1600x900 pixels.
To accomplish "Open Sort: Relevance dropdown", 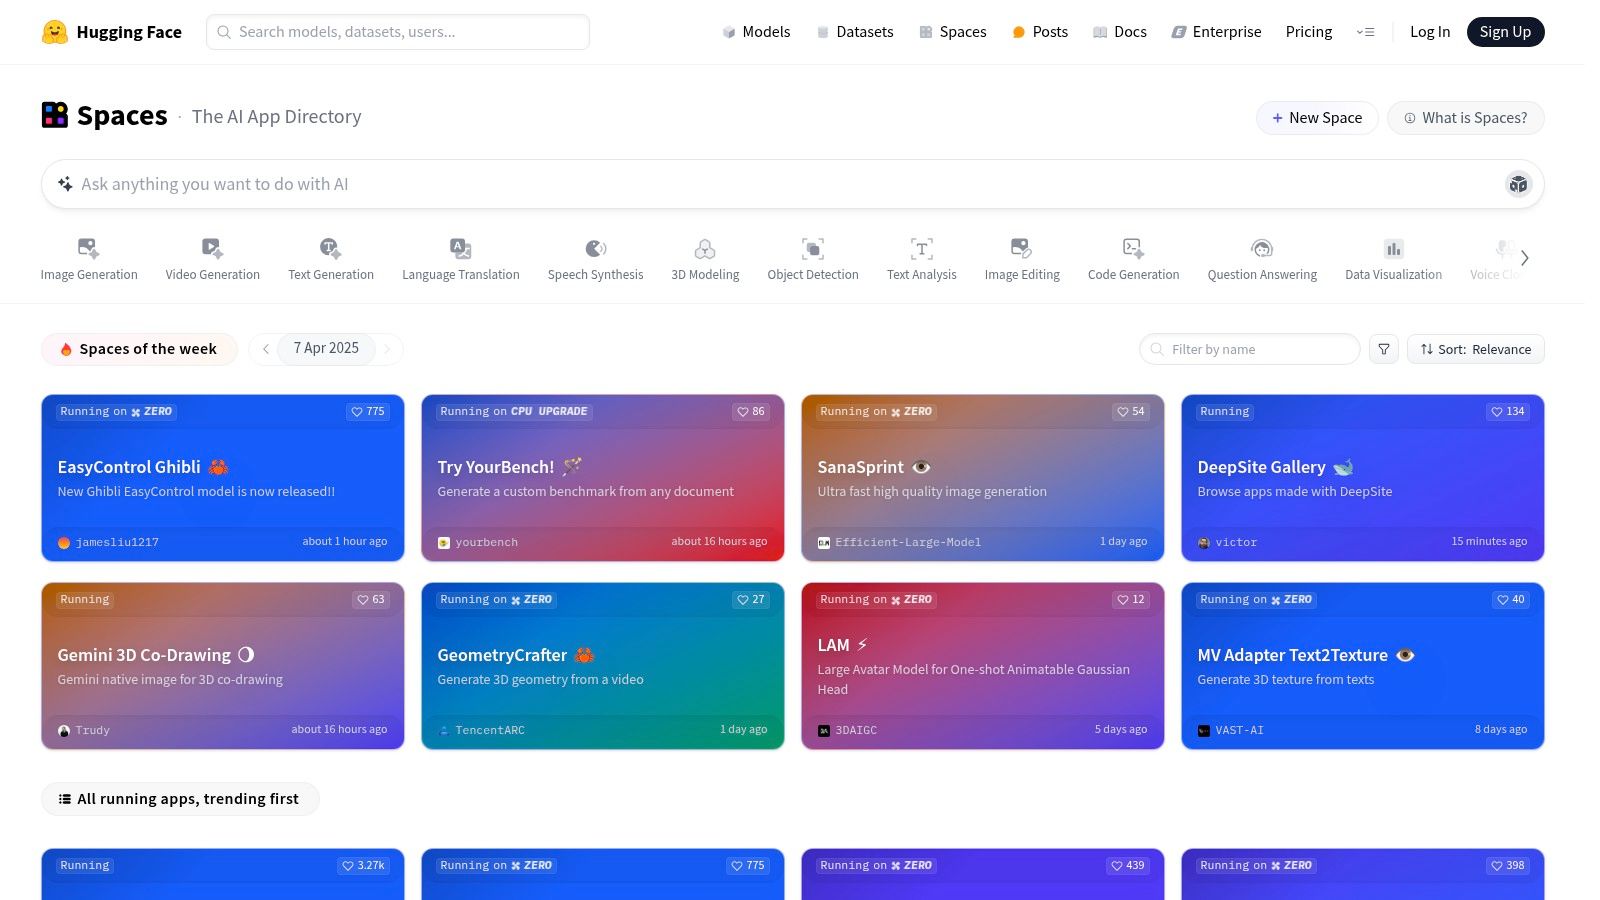I will coord(1476,349).
